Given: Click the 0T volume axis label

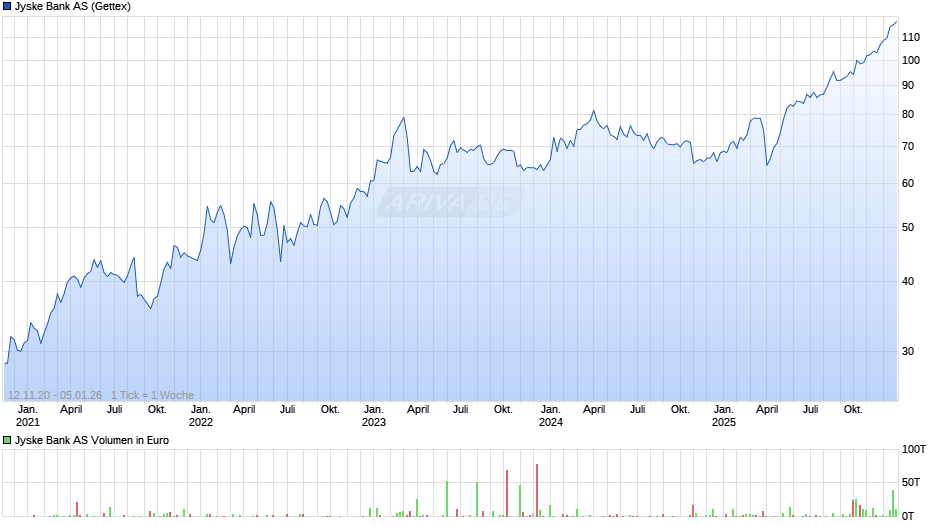Looking at the screenshot, I should [x=908, y=516].
